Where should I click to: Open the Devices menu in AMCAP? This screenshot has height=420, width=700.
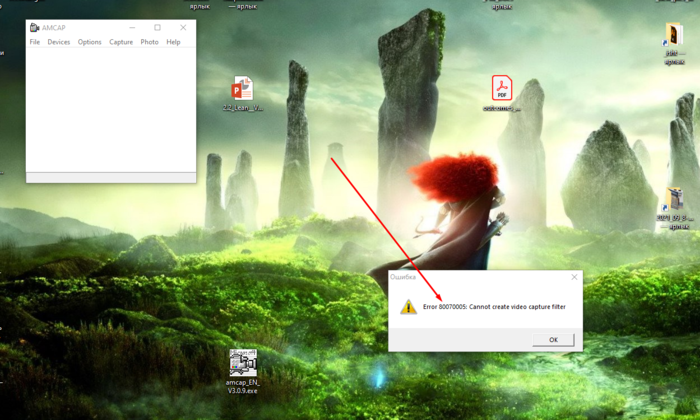58,42
